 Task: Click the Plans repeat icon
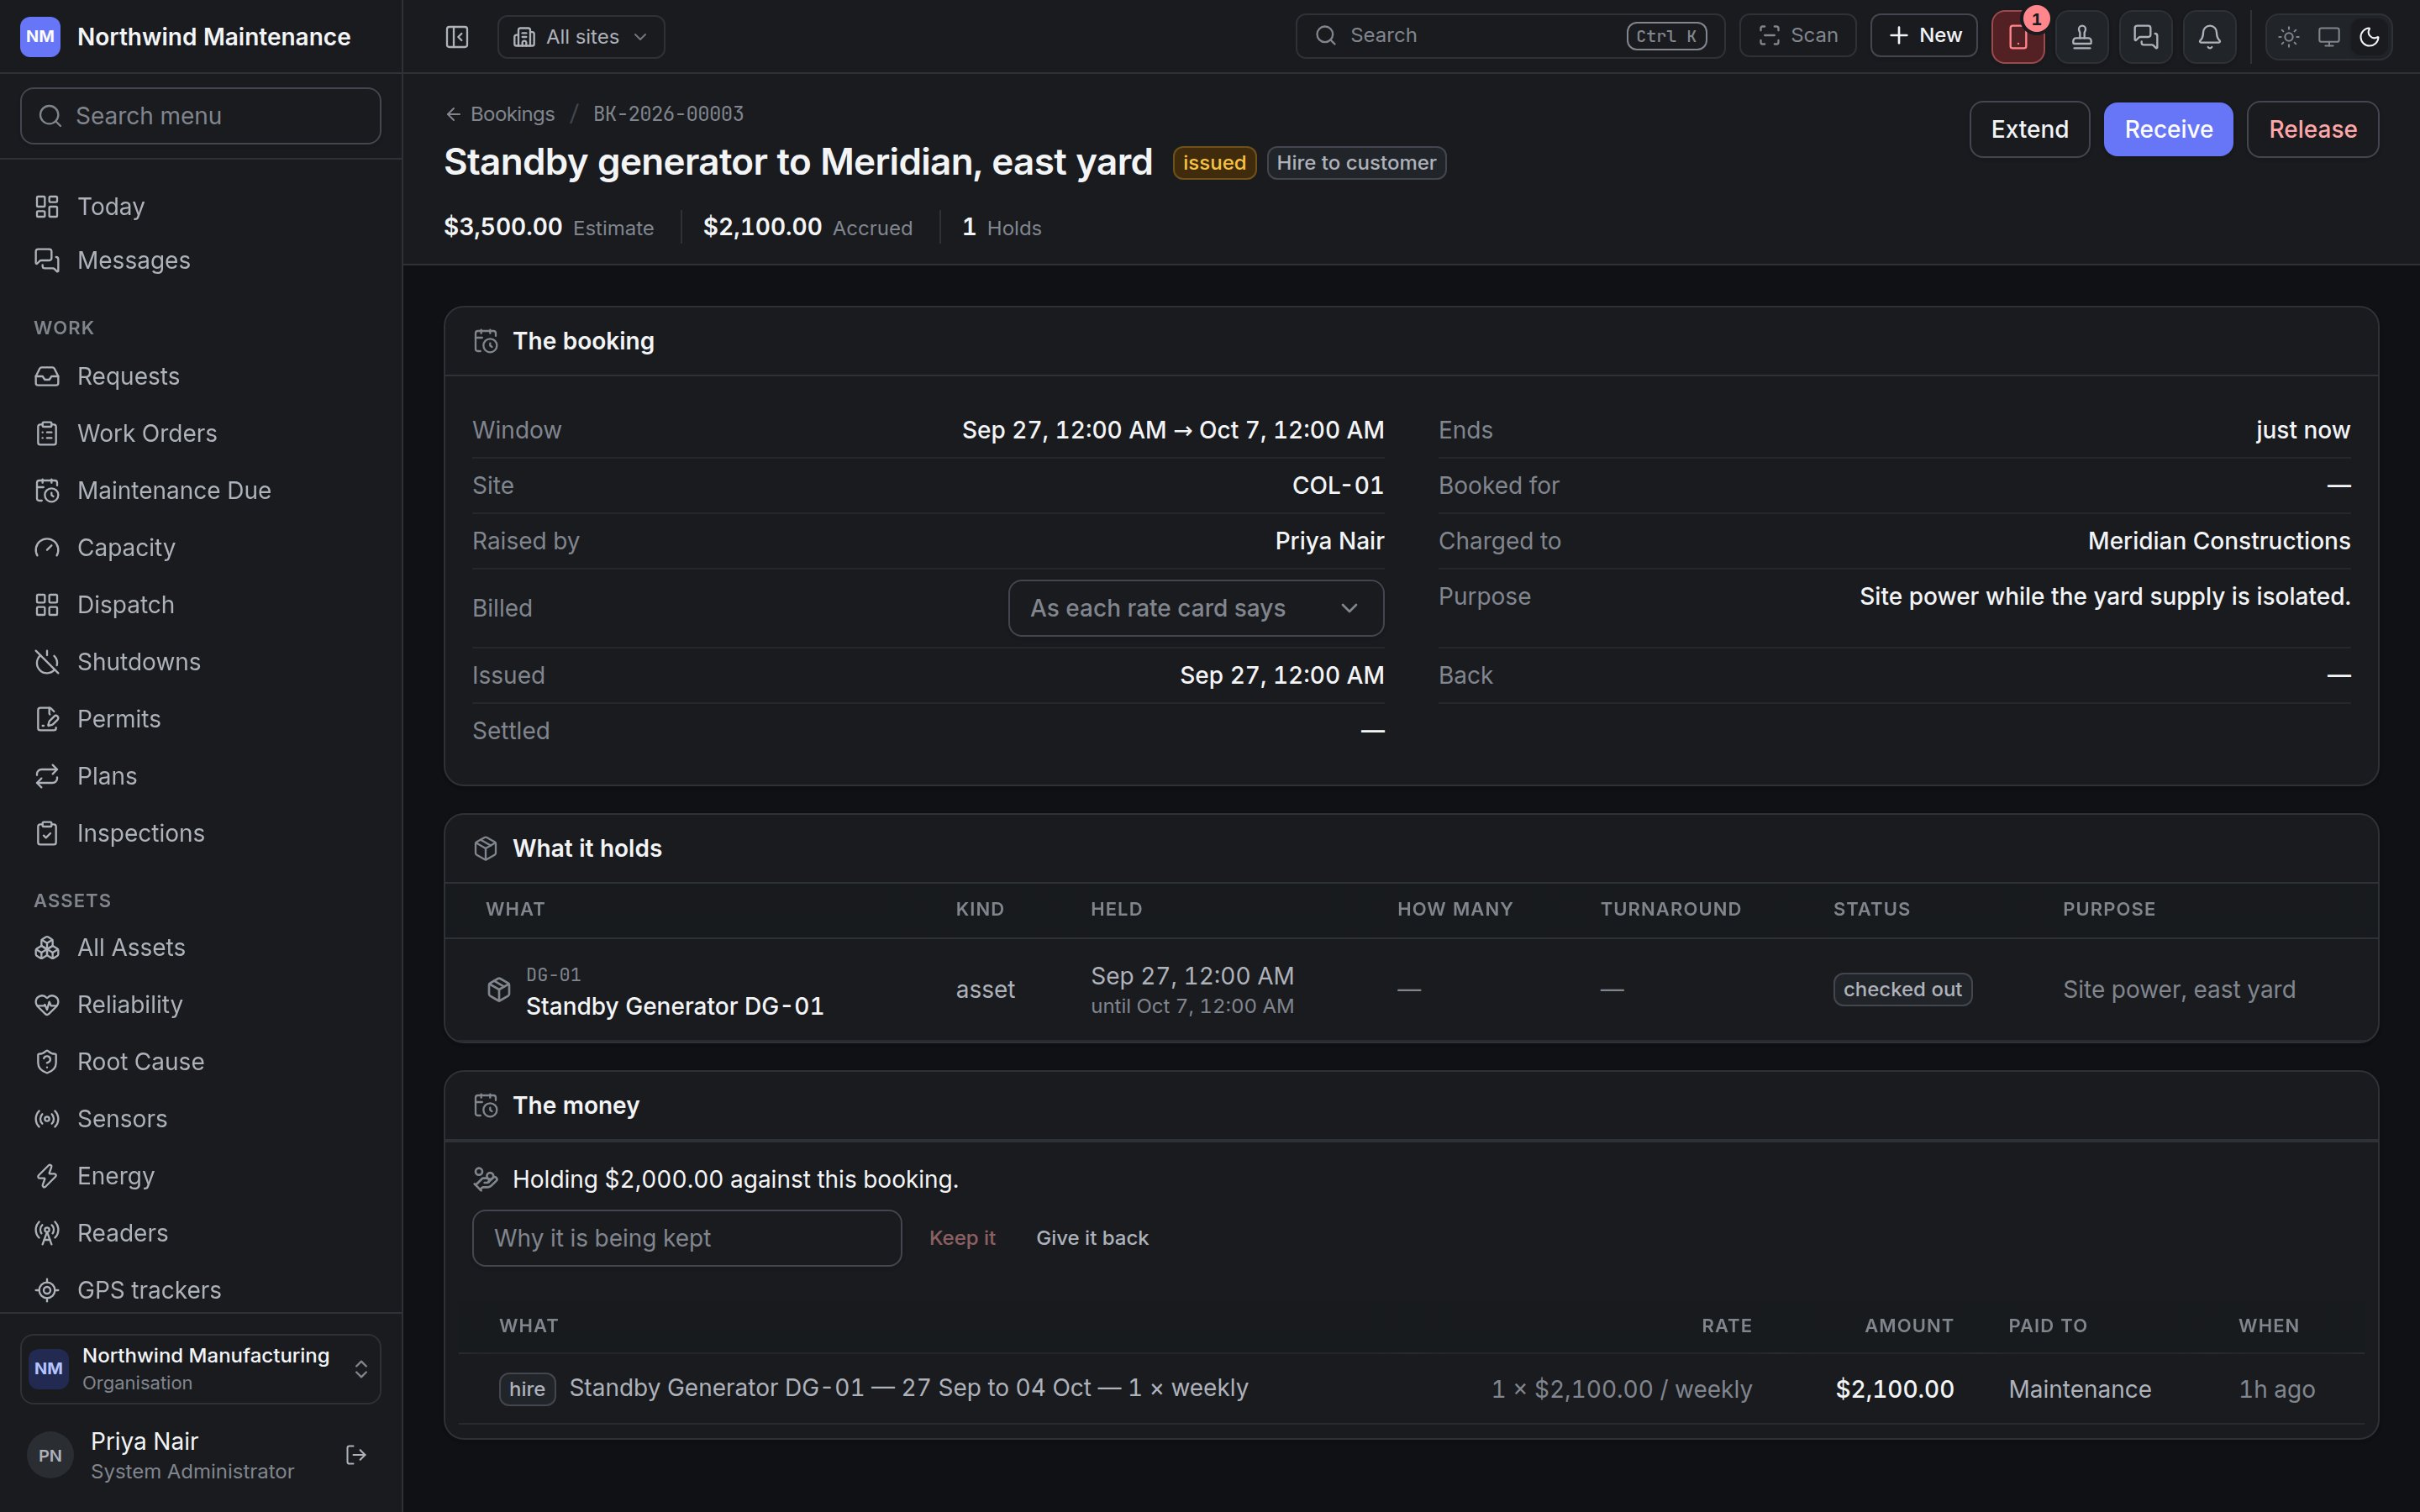pyautogui.click(x=47, y=776)
